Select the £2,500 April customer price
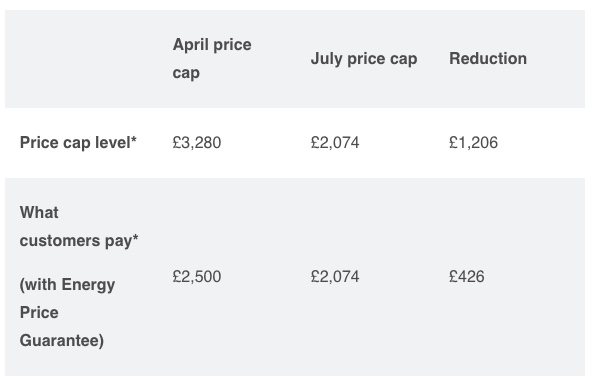The width and height of the screenshot is (594, 387). click(x=197, y=276)
